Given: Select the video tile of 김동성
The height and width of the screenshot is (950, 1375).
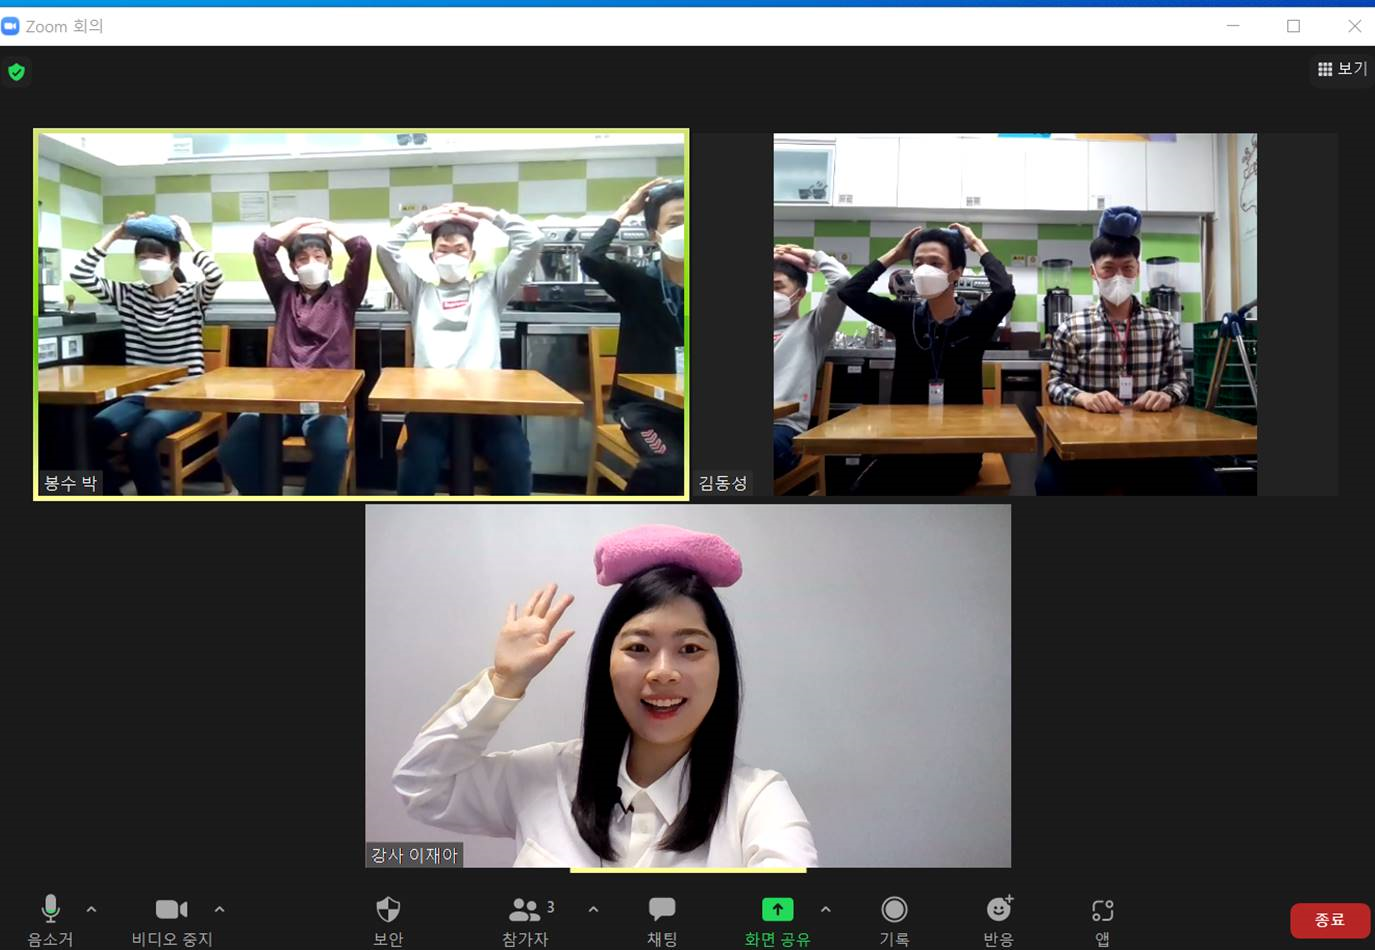Looking at the screenshot, I should click(1015, 314).
